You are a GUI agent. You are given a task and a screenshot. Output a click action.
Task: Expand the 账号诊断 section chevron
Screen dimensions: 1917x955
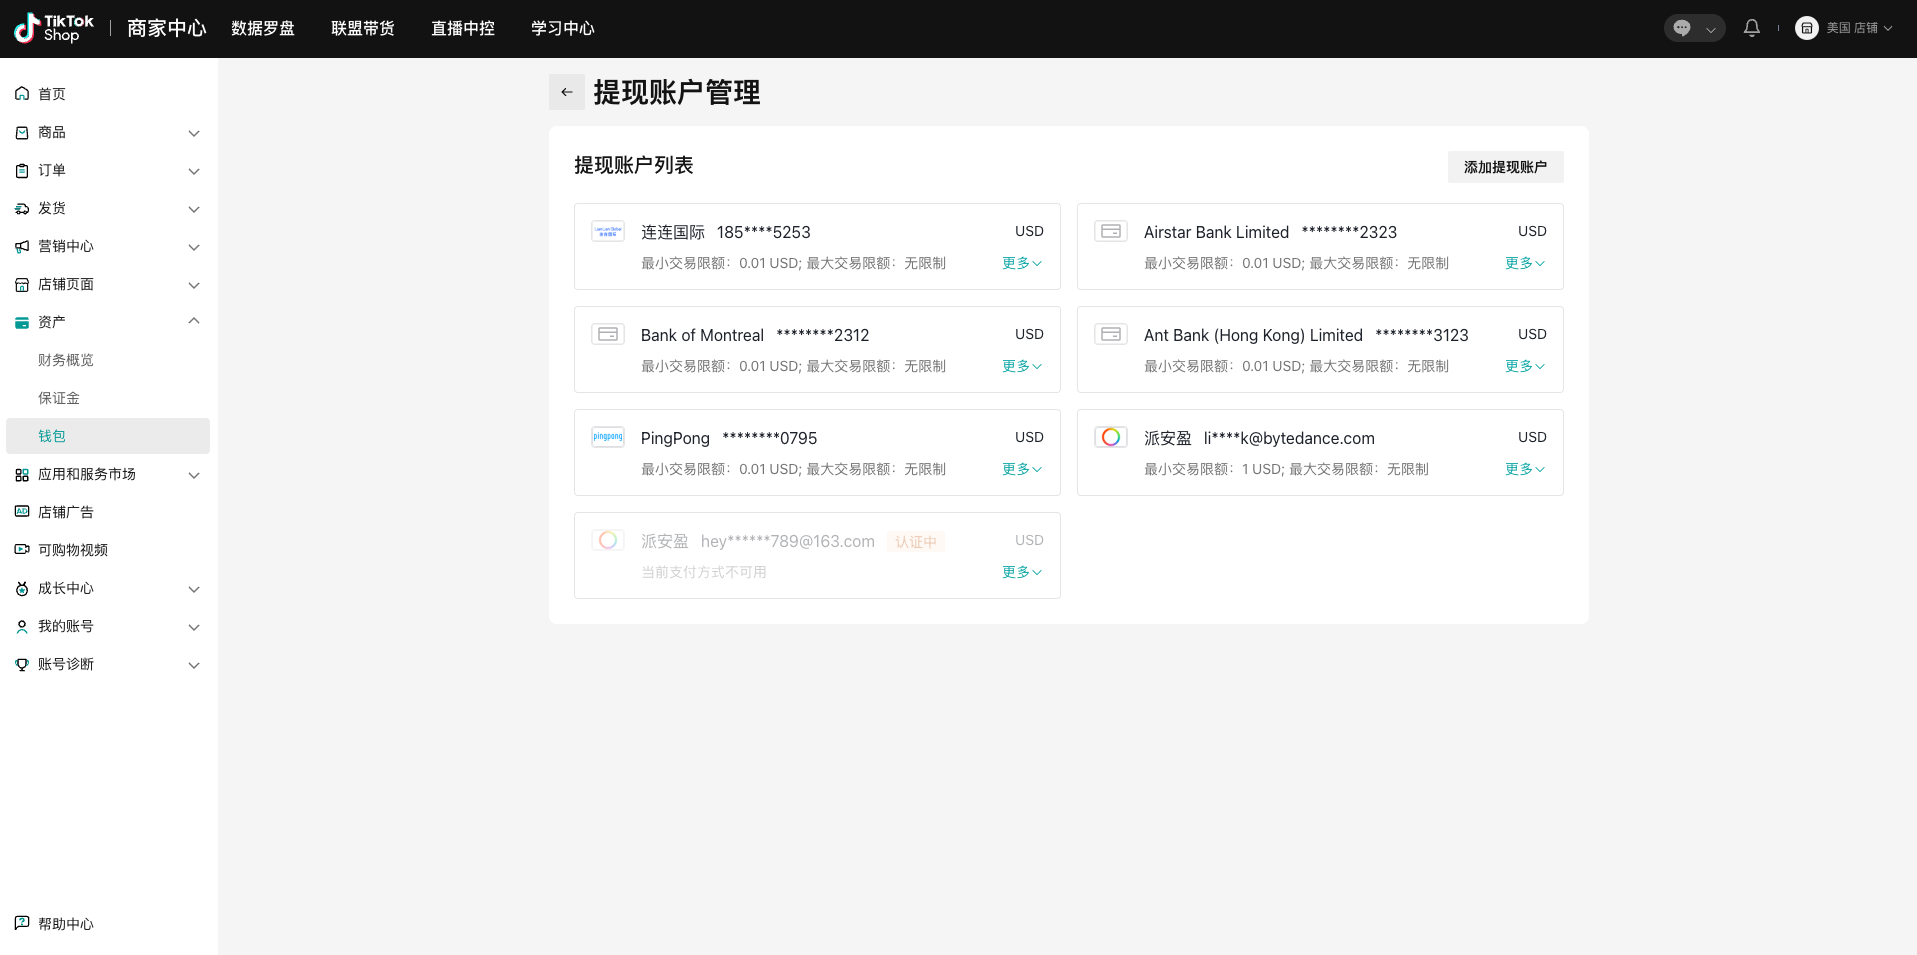(194, 665)
